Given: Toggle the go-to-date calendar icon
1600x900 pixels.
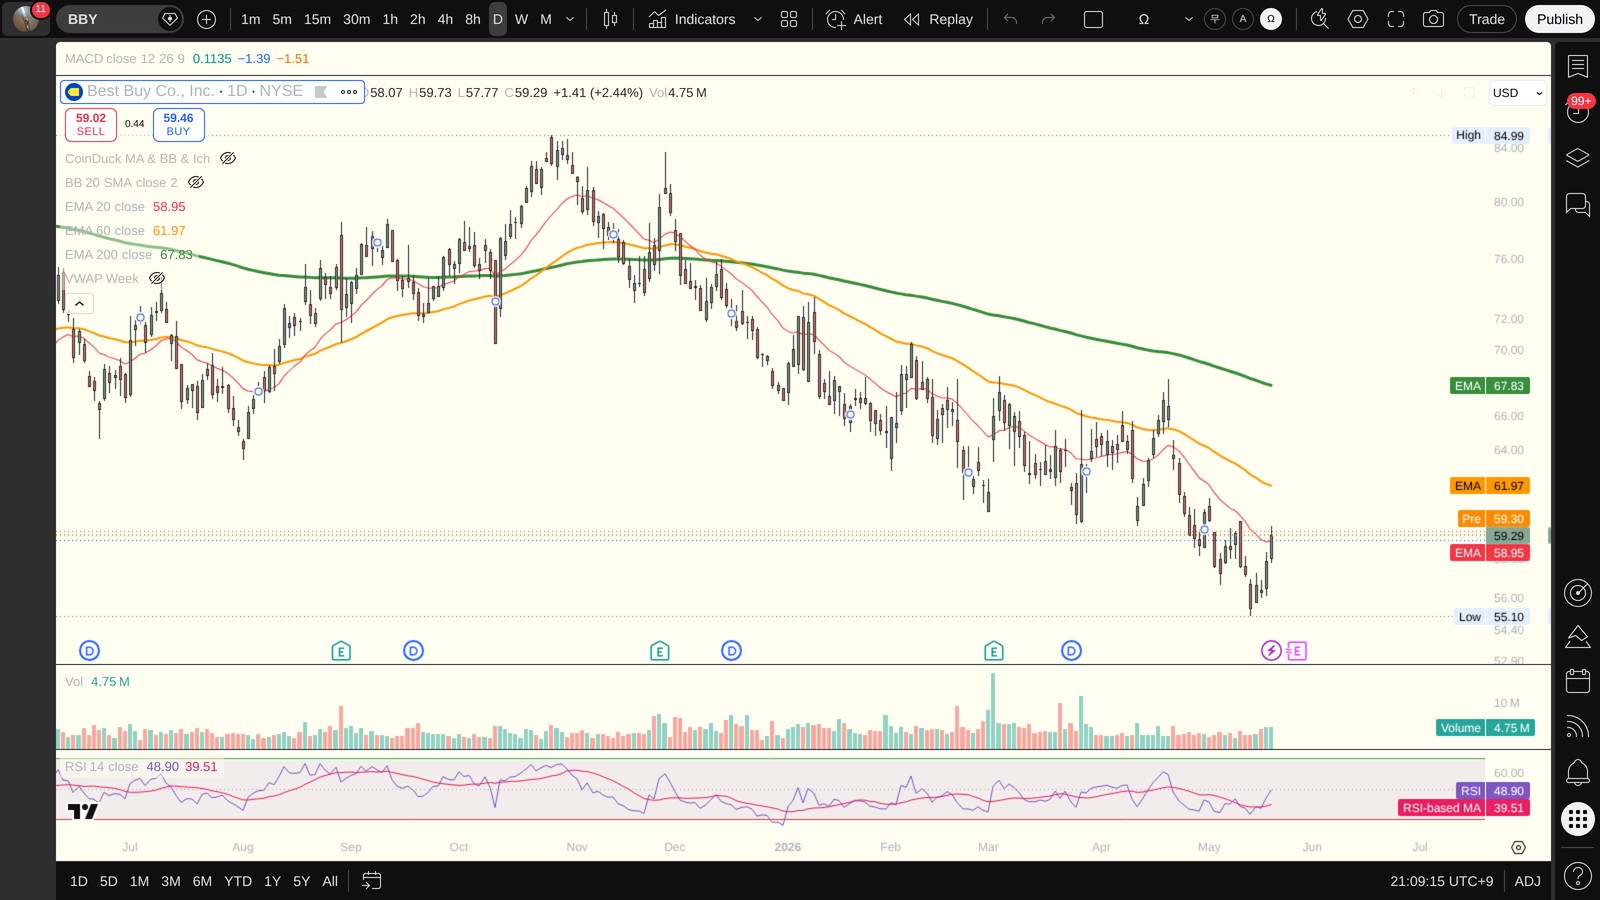Looking at the screenshot, I should click(371, 881).
